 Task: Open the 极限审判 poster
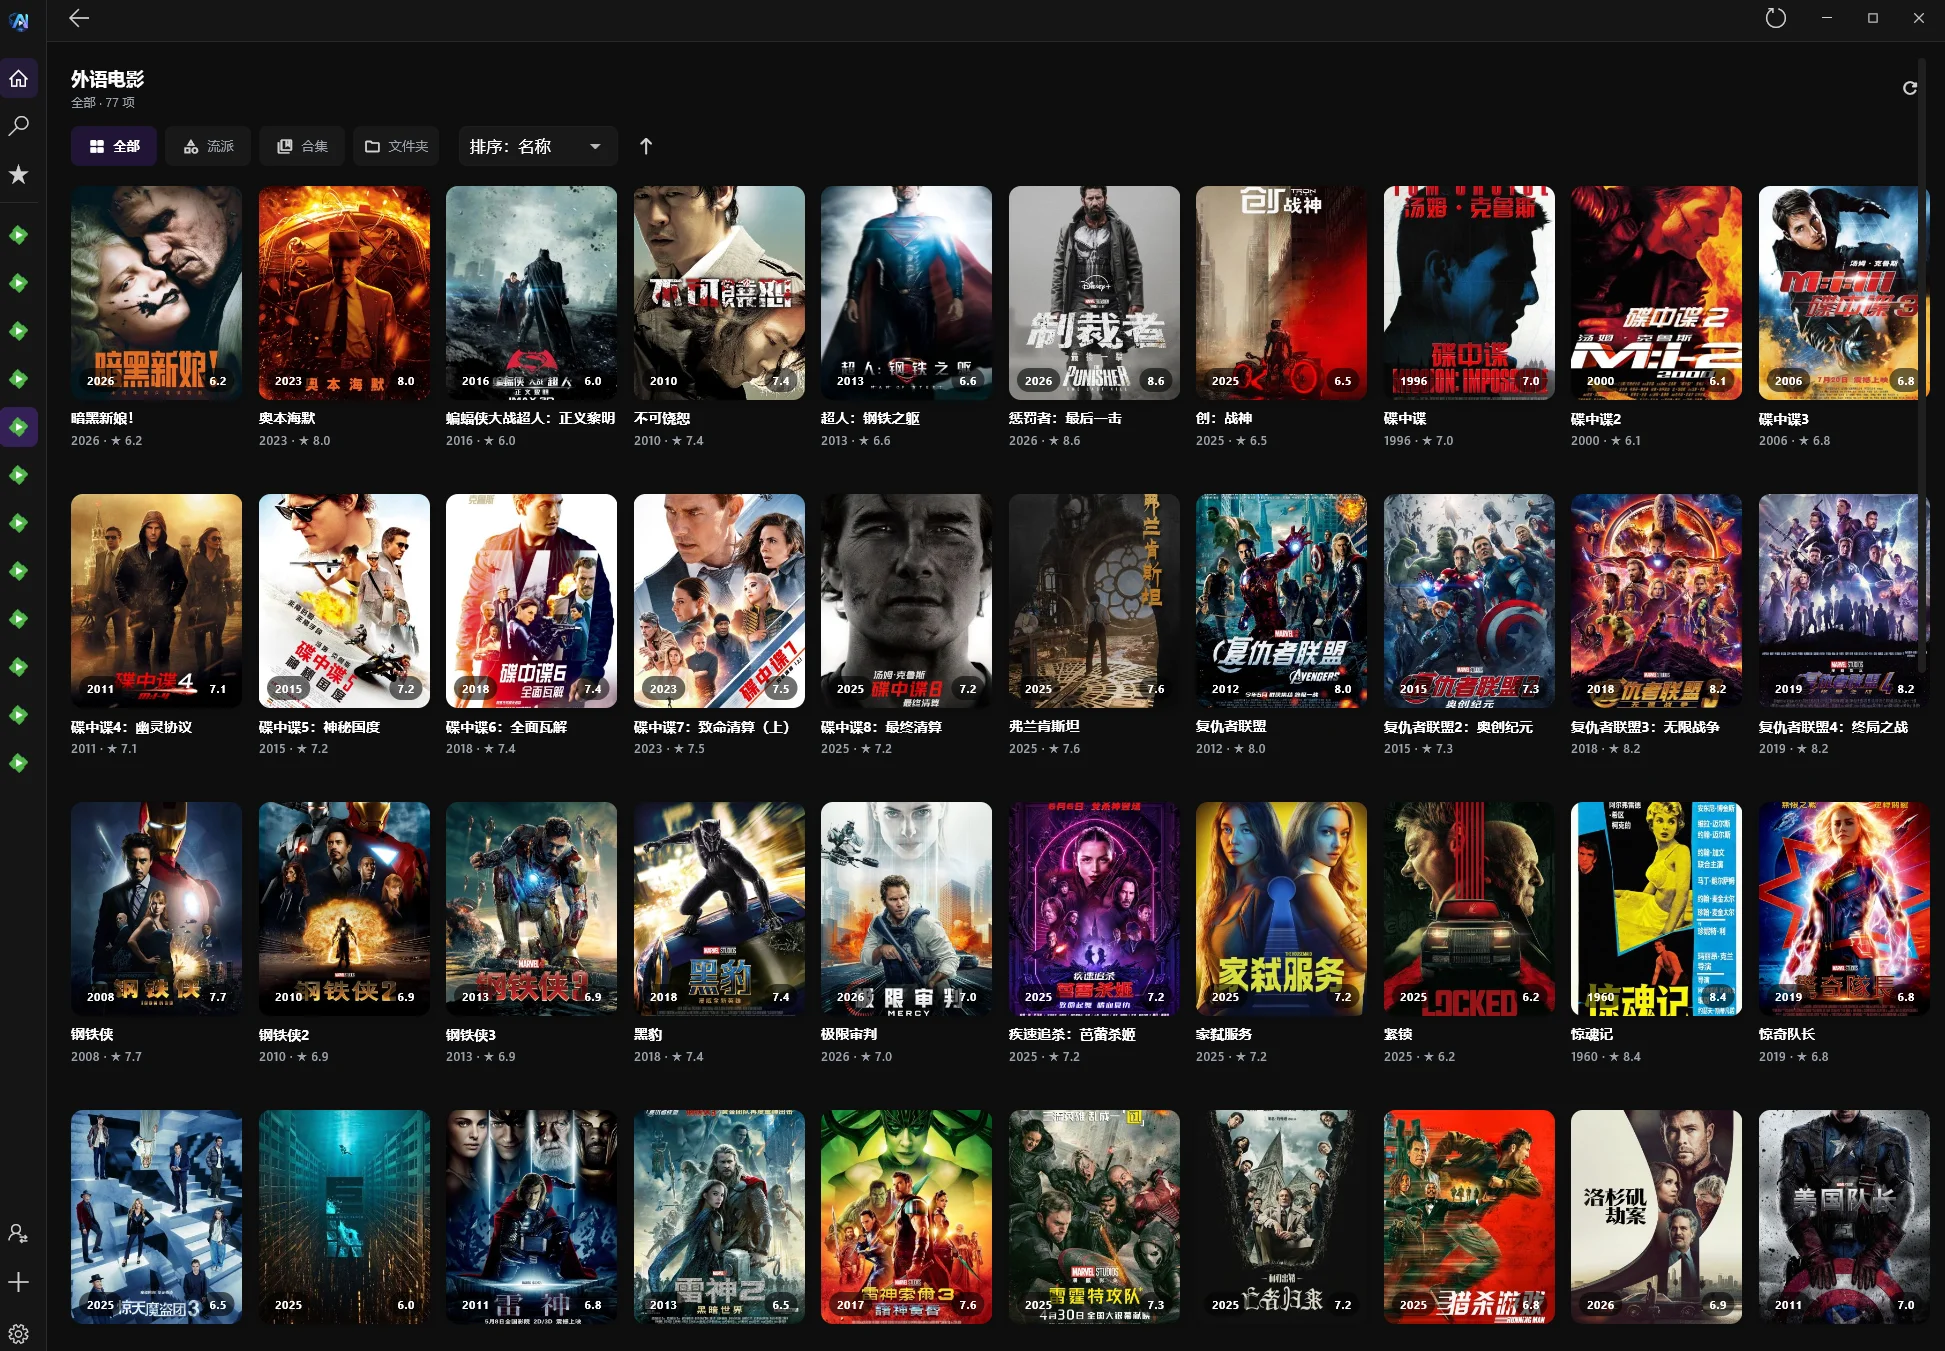[906, 909]
